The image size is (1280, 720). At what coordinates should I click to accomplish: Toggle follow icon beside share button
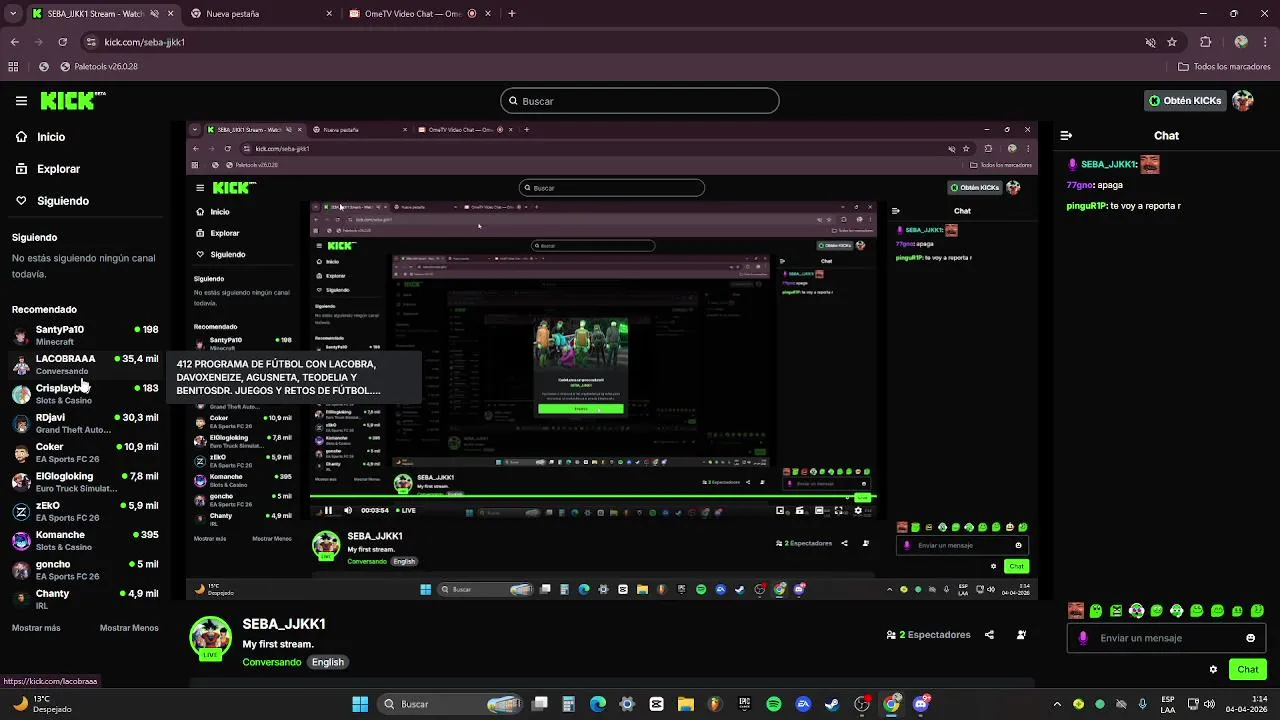(x=1021, y=635)
